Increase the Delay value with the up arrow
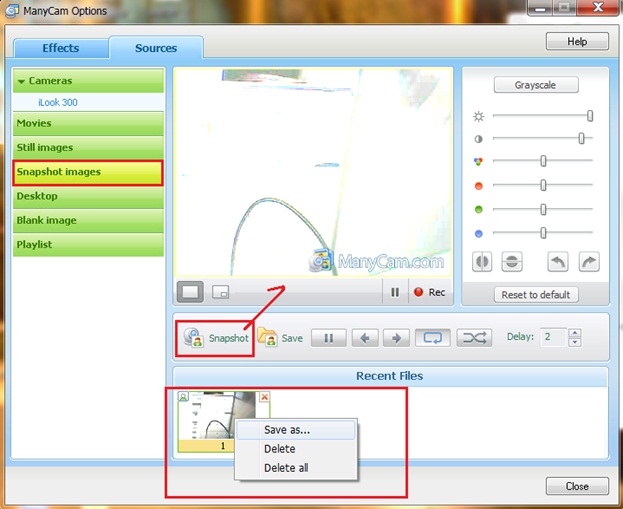The width and height of the screenshot is (623, 509). (575, 333)
